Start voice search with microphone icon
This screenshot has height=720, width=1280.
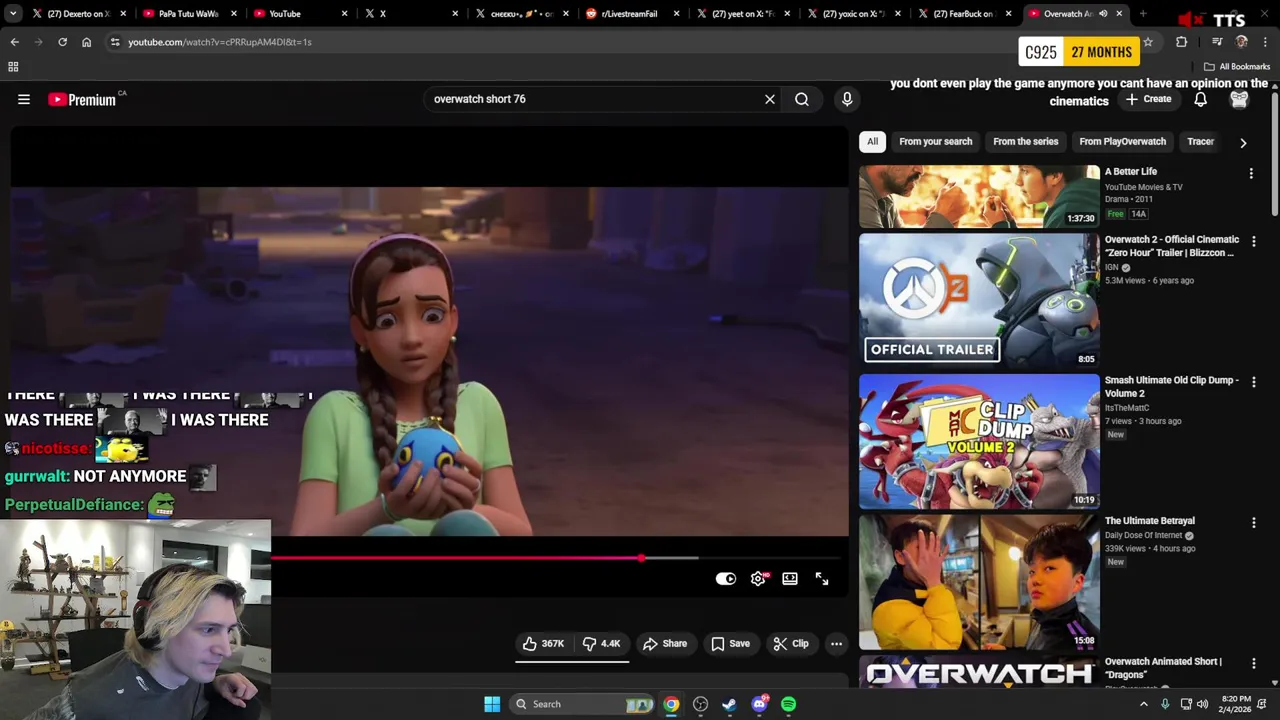[847, 99]
